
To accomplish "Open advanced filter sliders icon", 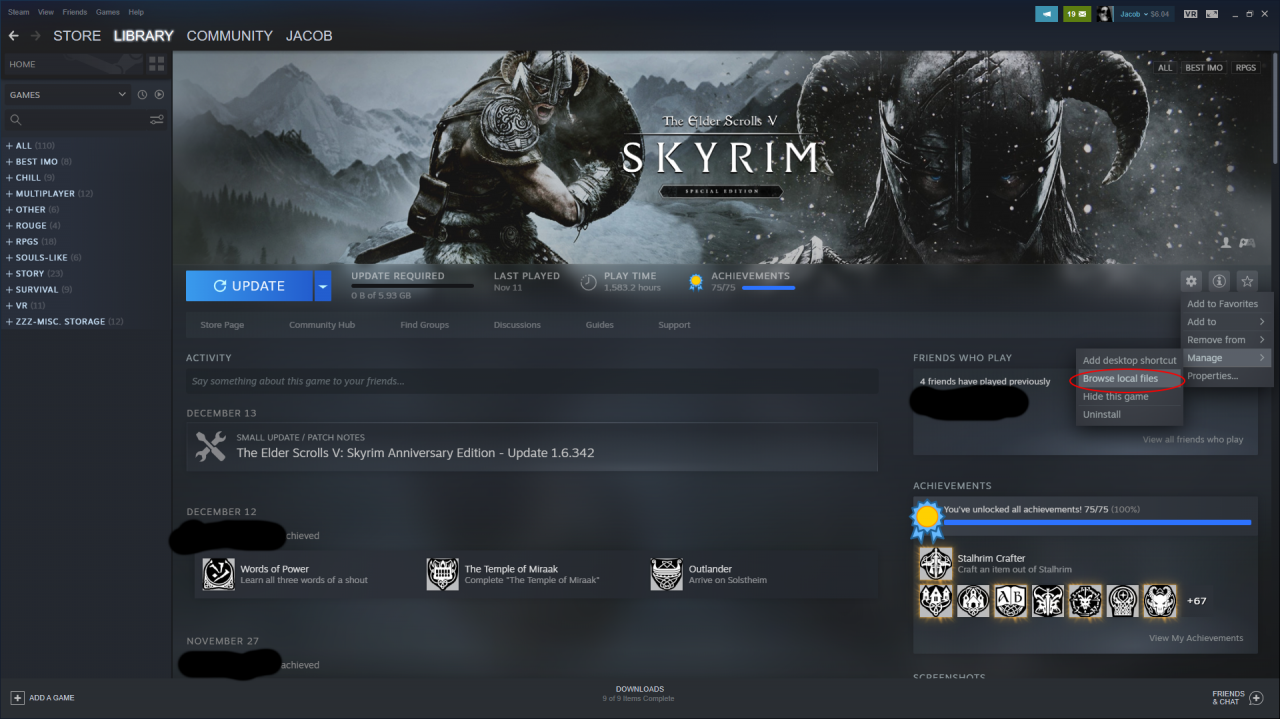I will pyautogui.click(x=157, y=120).
